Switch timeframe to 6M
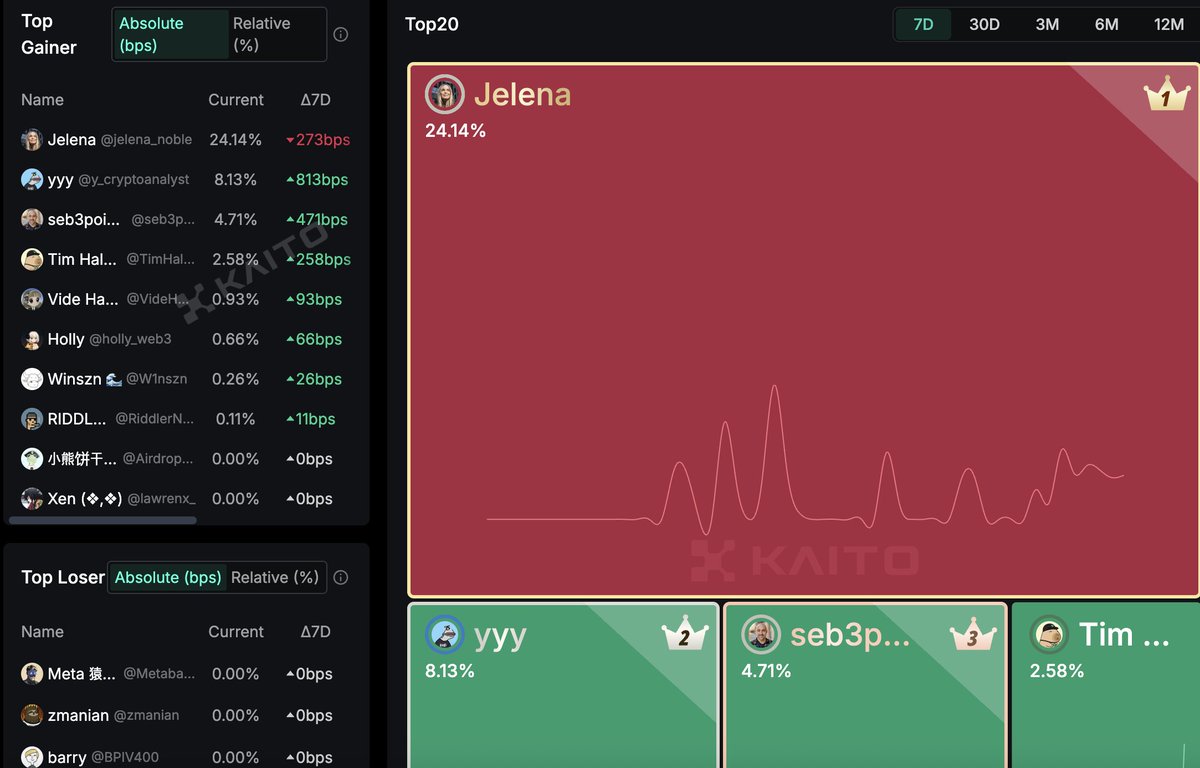1200x768 pixels. coord(1106,24)
